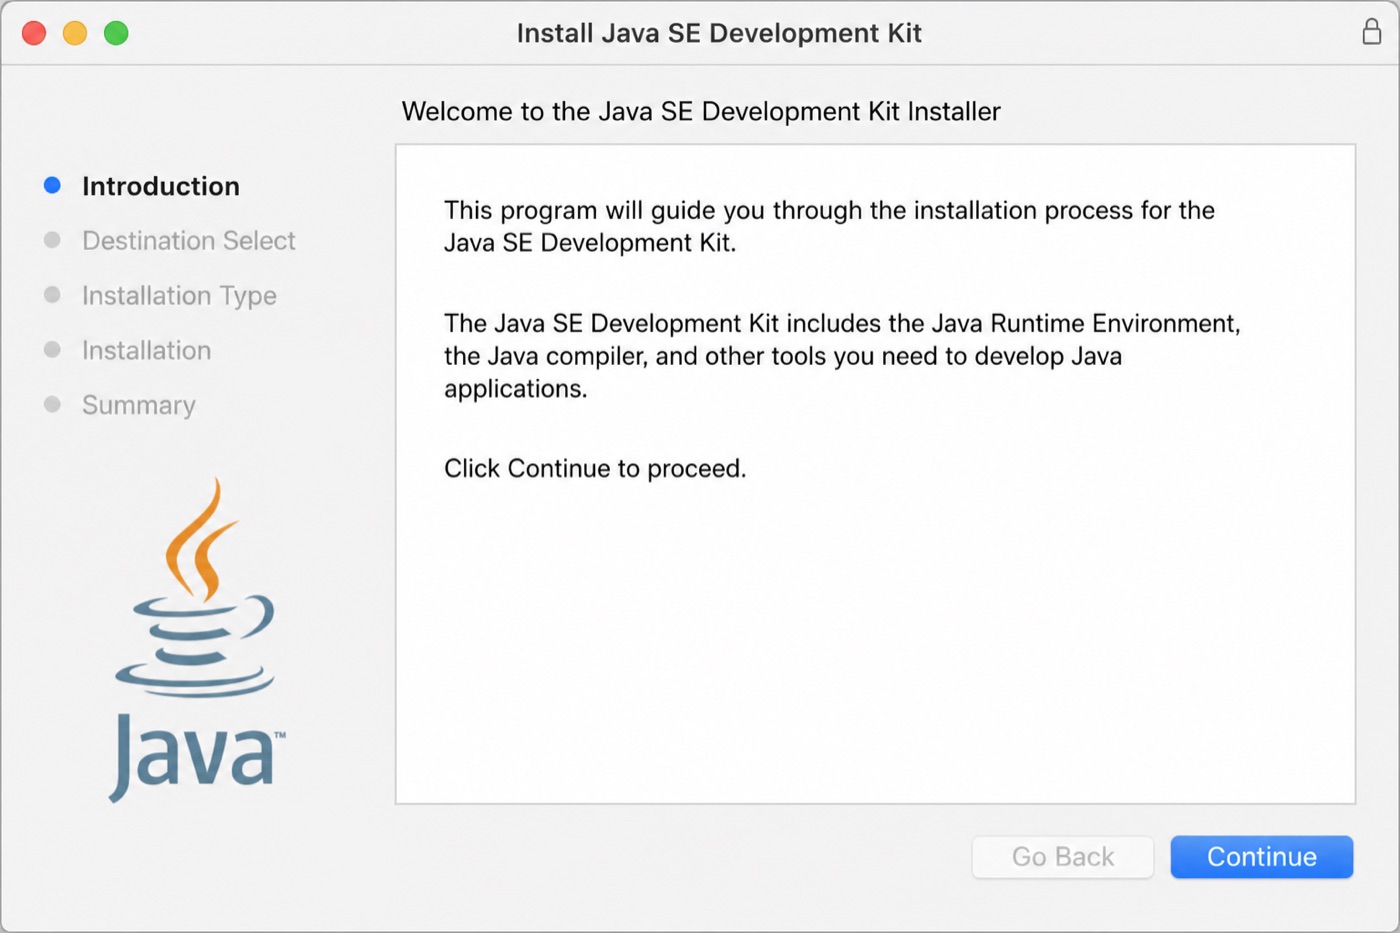Viewport: 1400px width, 933px height.
Task: Select the Destination Select step
Action: click(189, 241)
